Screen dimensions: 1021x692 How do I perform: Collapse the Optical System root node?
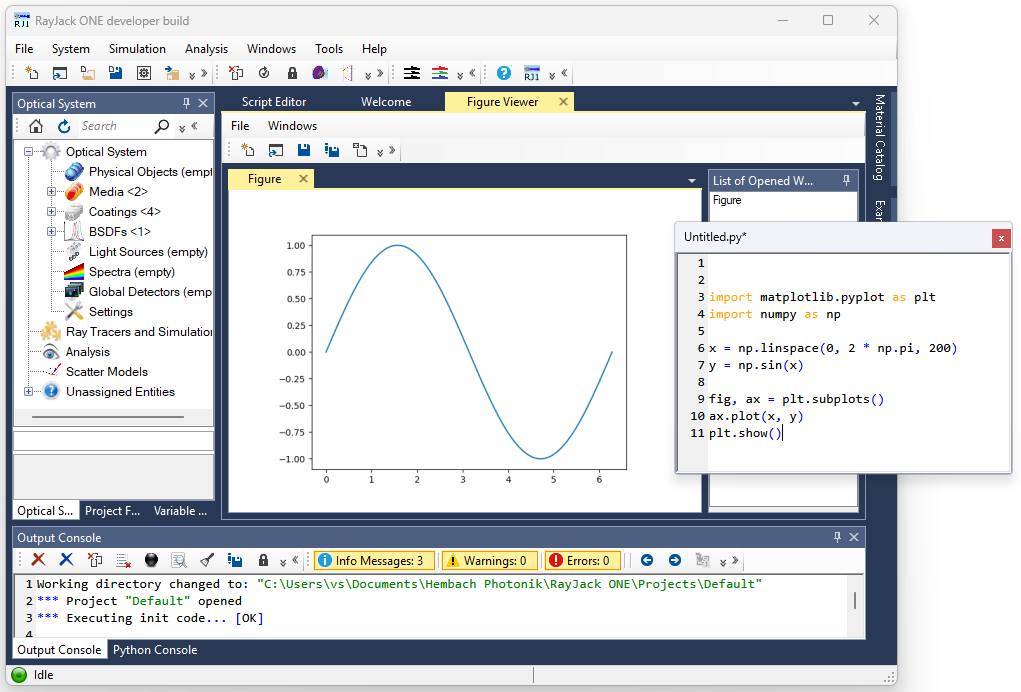coord(29,152)
